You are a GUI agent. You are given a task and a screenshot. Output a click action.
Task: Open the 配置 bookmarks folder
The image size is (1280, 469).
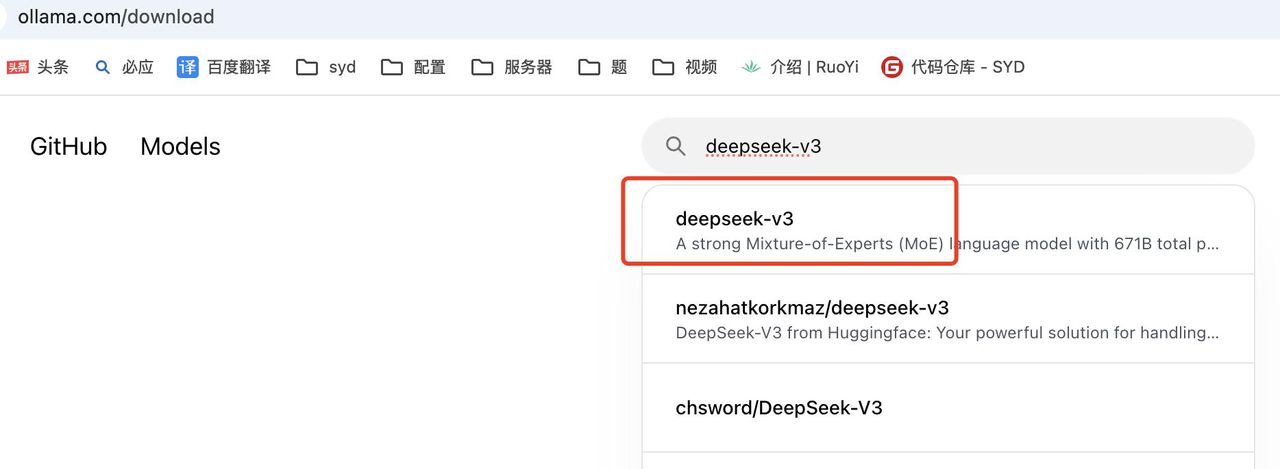(x=414, y=67)
